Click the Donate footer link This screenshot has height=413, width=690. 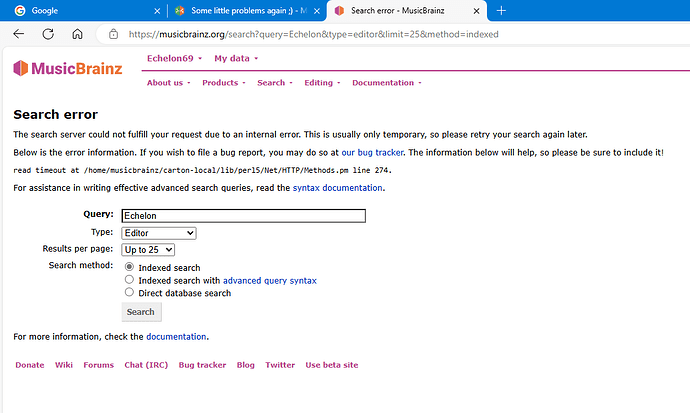point(30,365)
